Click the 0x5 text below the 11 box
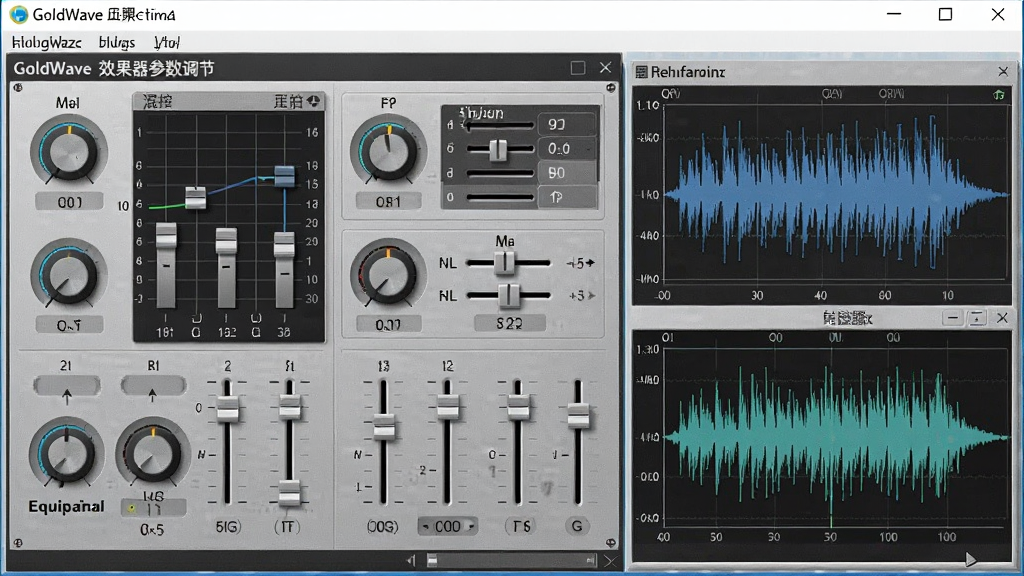Screen dimensions: 1024x576 tap(152, 530)
